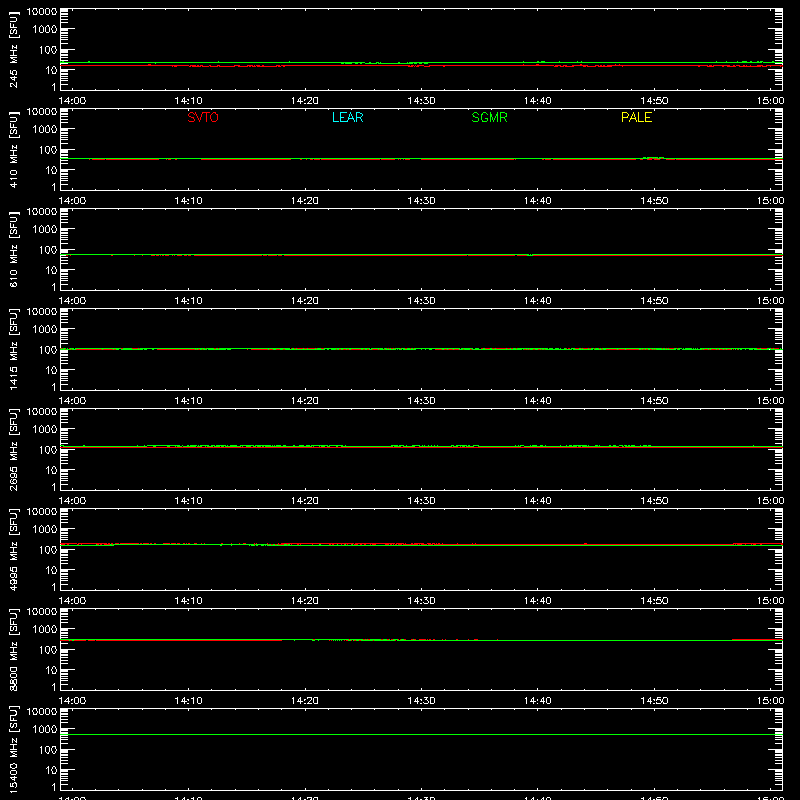Click the 100 tick label on 610 MHz plot
This screenshot has width=800, height=800.
tap(47, 249)
